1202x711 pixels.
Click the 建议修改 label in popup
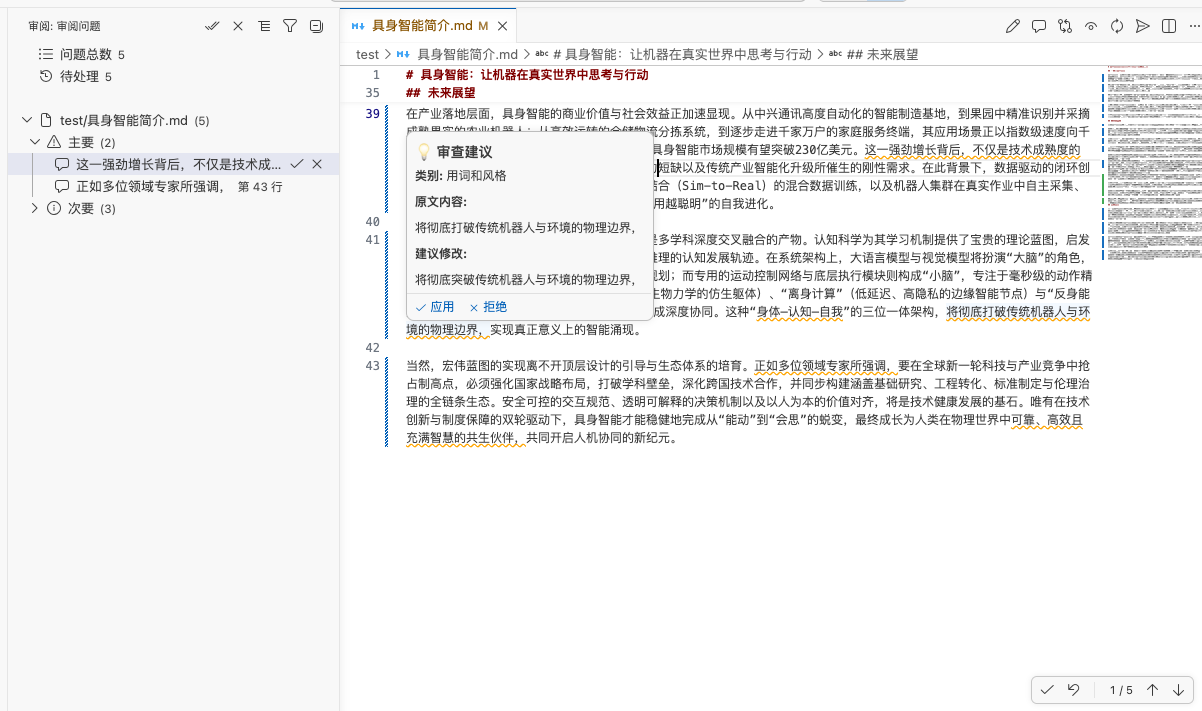pyautogui.click(x=441, y=253)
